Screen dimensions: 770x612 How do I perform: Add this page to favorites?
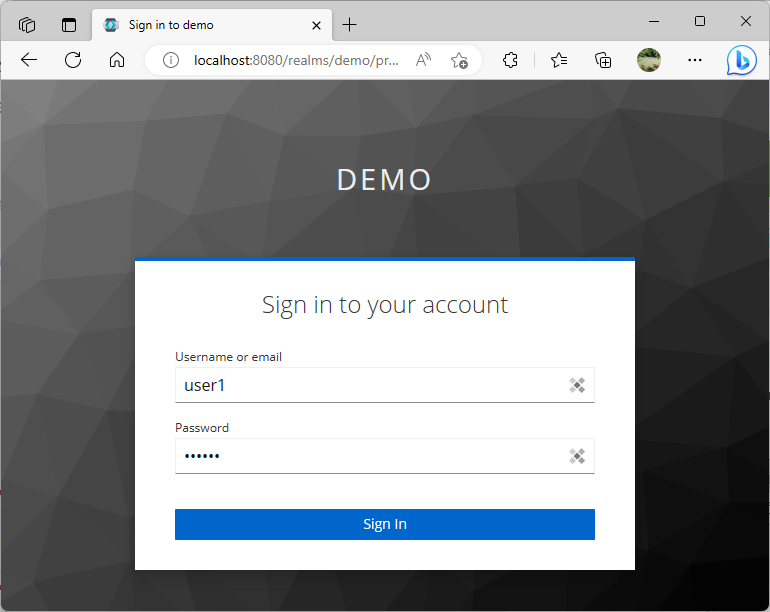[459, 60]
